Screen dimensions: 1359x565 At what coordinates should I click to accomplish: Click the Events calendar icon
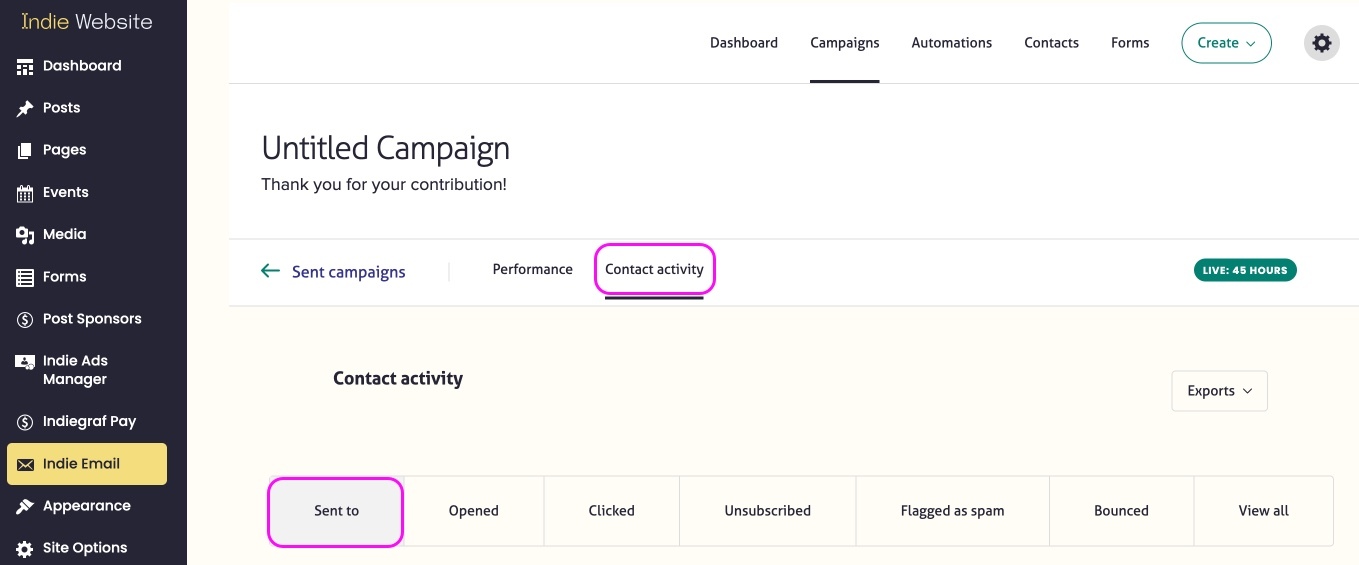(x=25, y=193)
